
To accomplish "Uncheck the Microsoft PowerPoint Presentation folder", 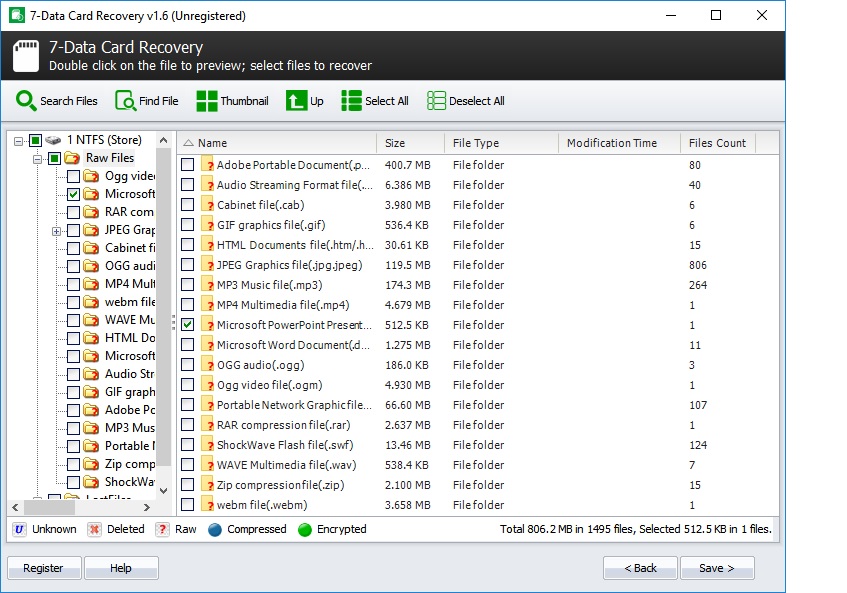I will pos(187,325).
